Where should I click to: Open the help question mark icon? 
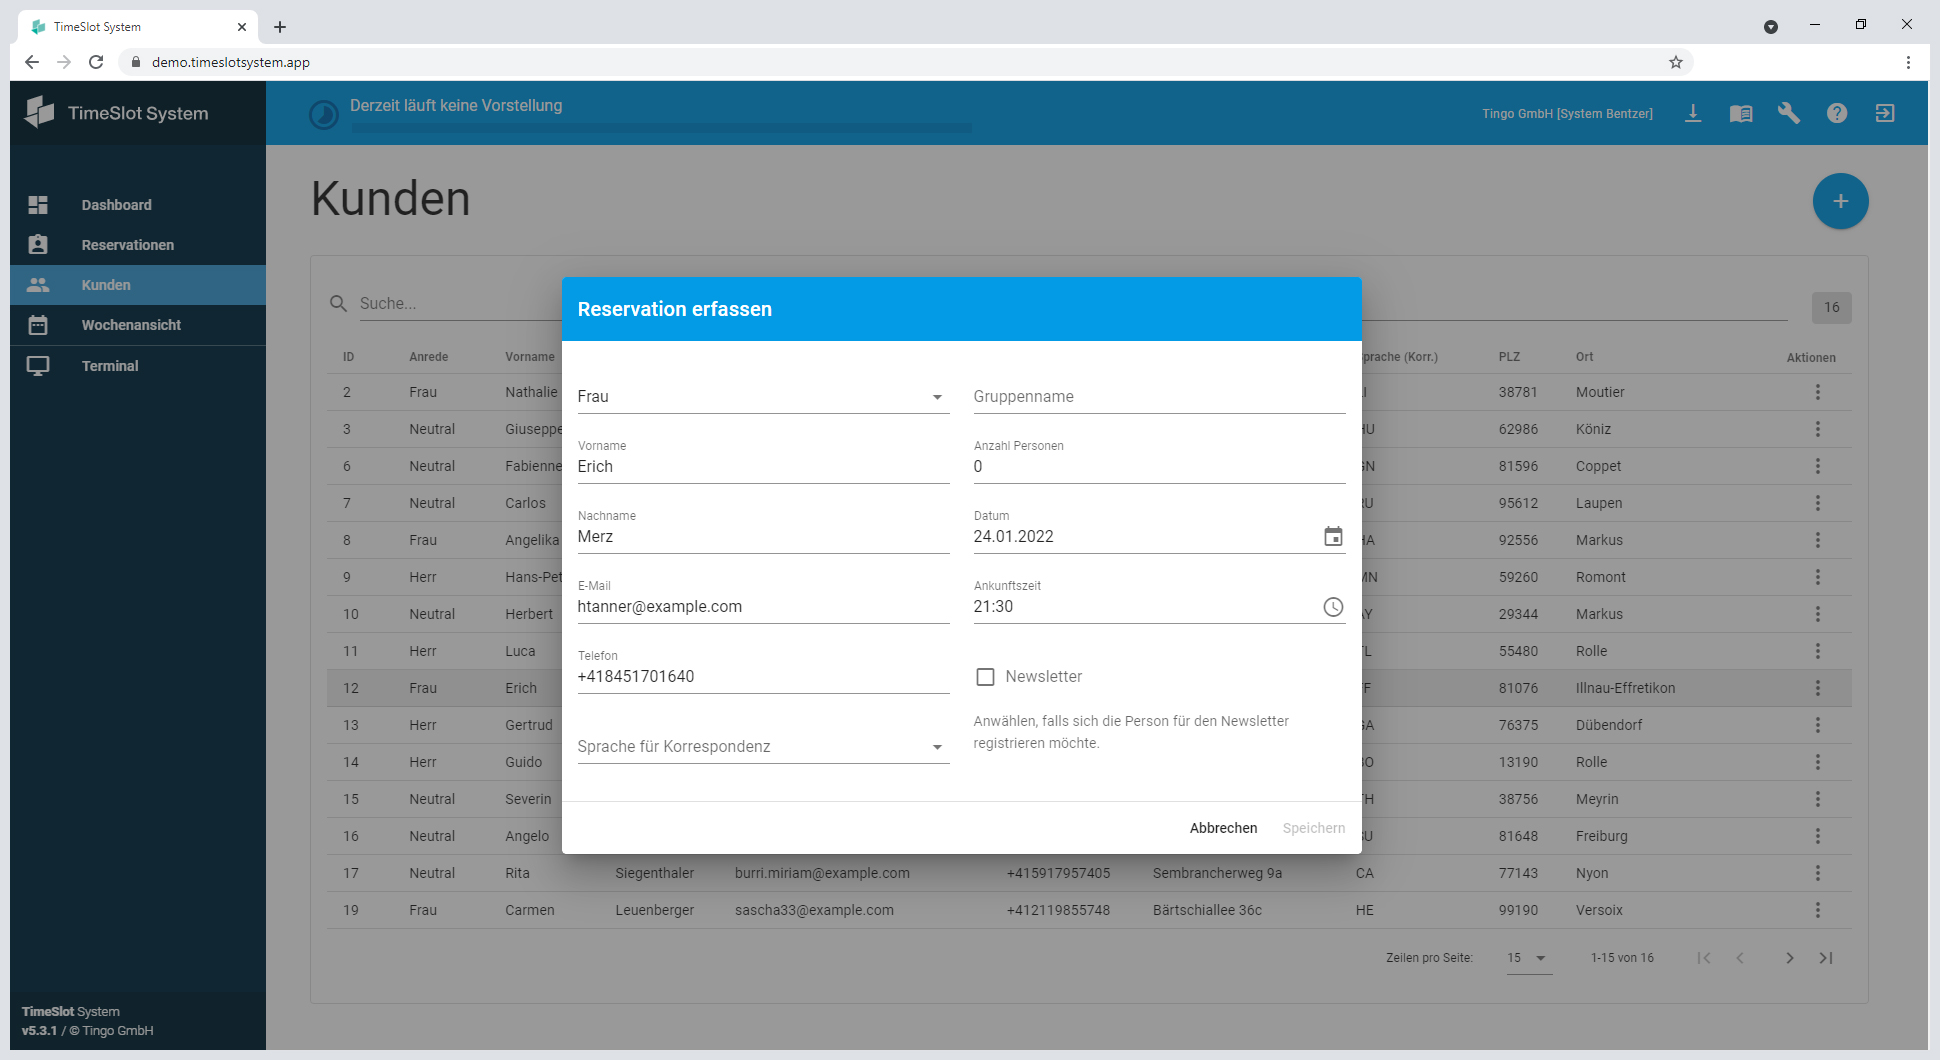point(1837,113)
